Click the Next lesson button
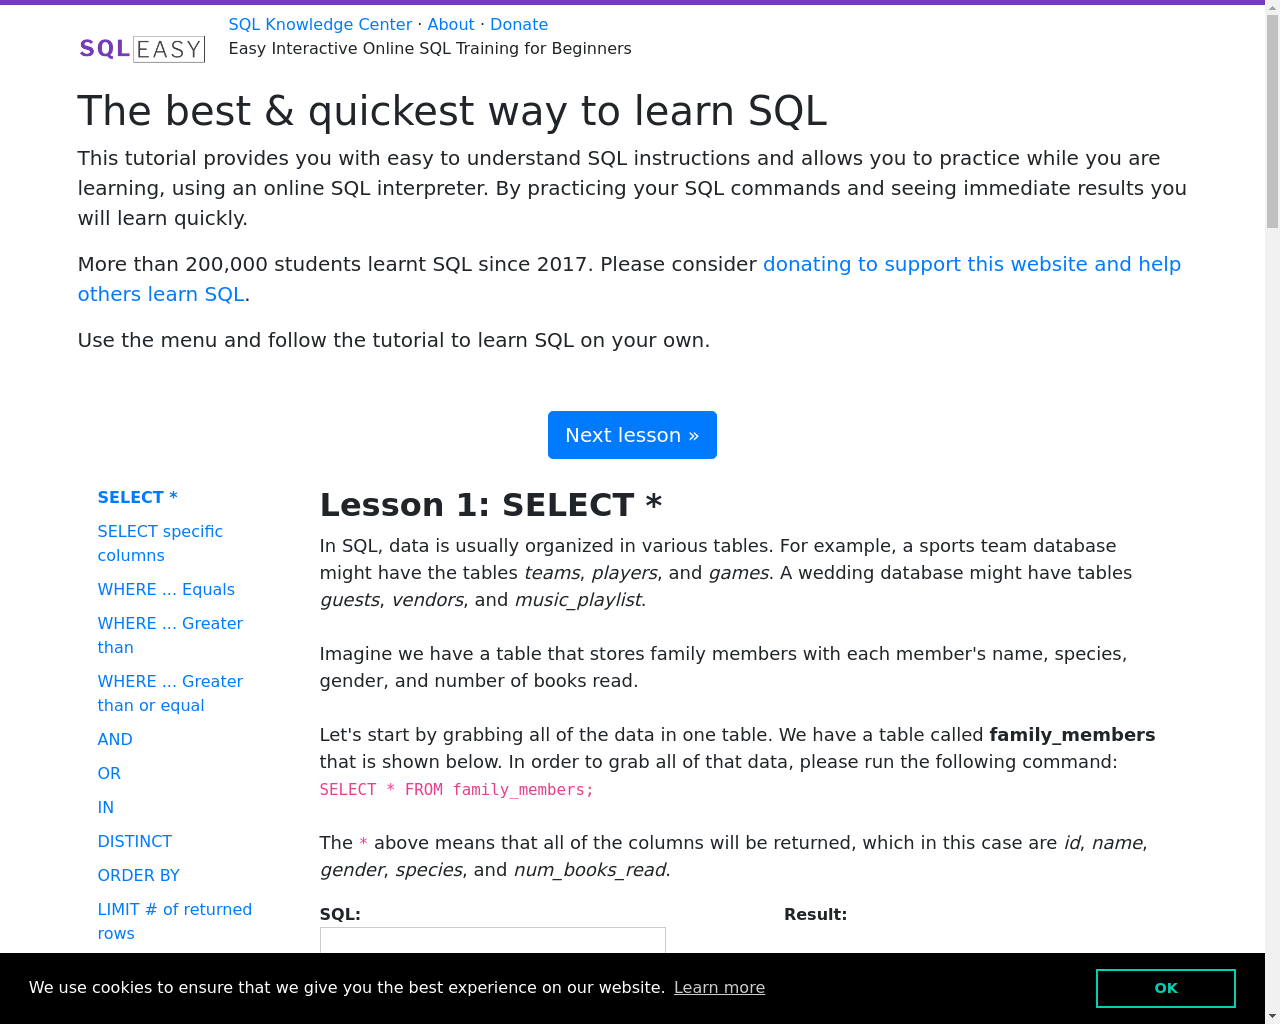Screen dimensions: 1280x1024 tap(632, 435)
